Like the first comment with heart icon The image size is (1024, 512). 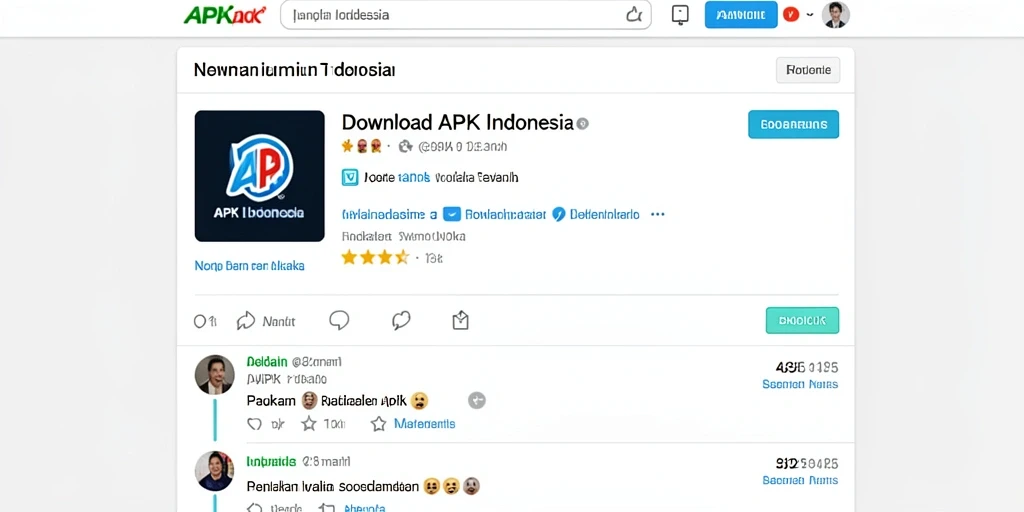pyautogui.click(x=254, y=424)
